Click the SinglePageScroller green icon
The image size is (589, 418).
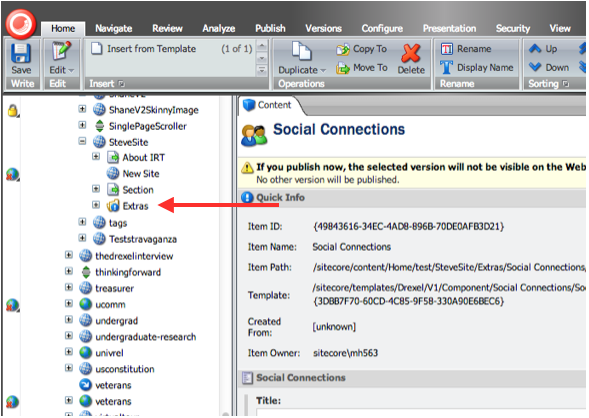99,126
